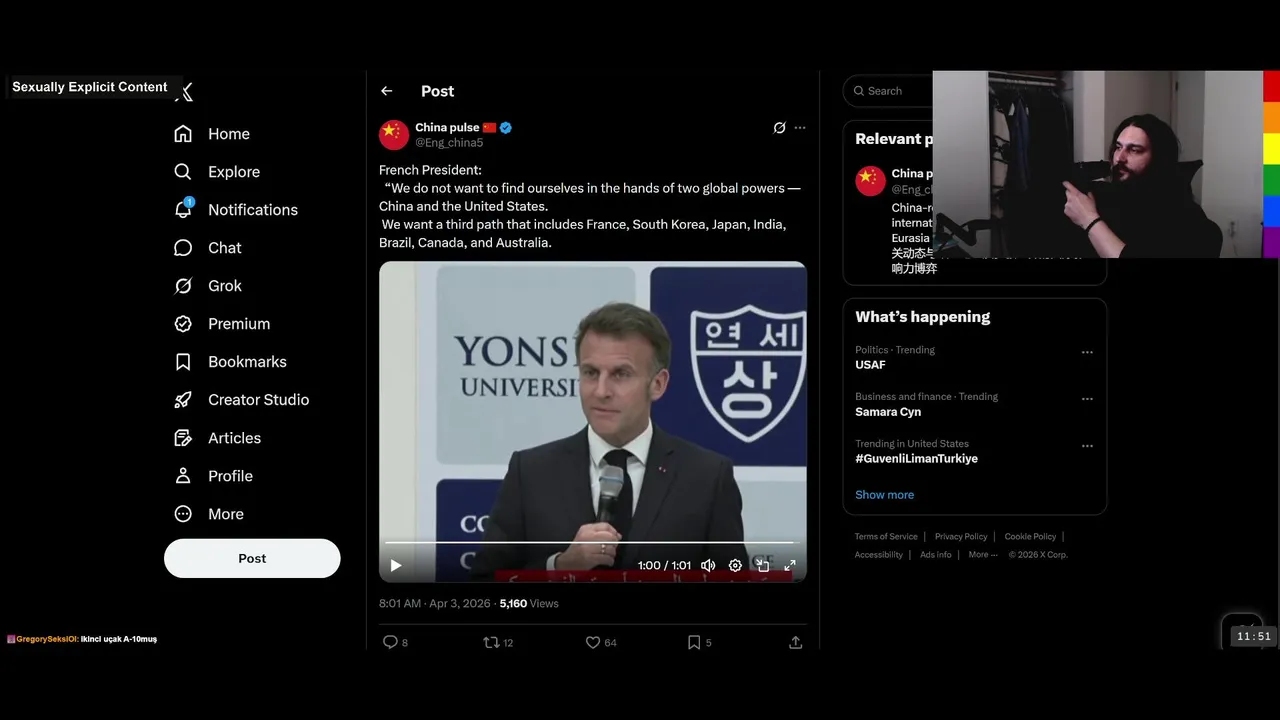Reply to the China pulse post
Viewport: 1280px width, 720px height.
[391, 642]
